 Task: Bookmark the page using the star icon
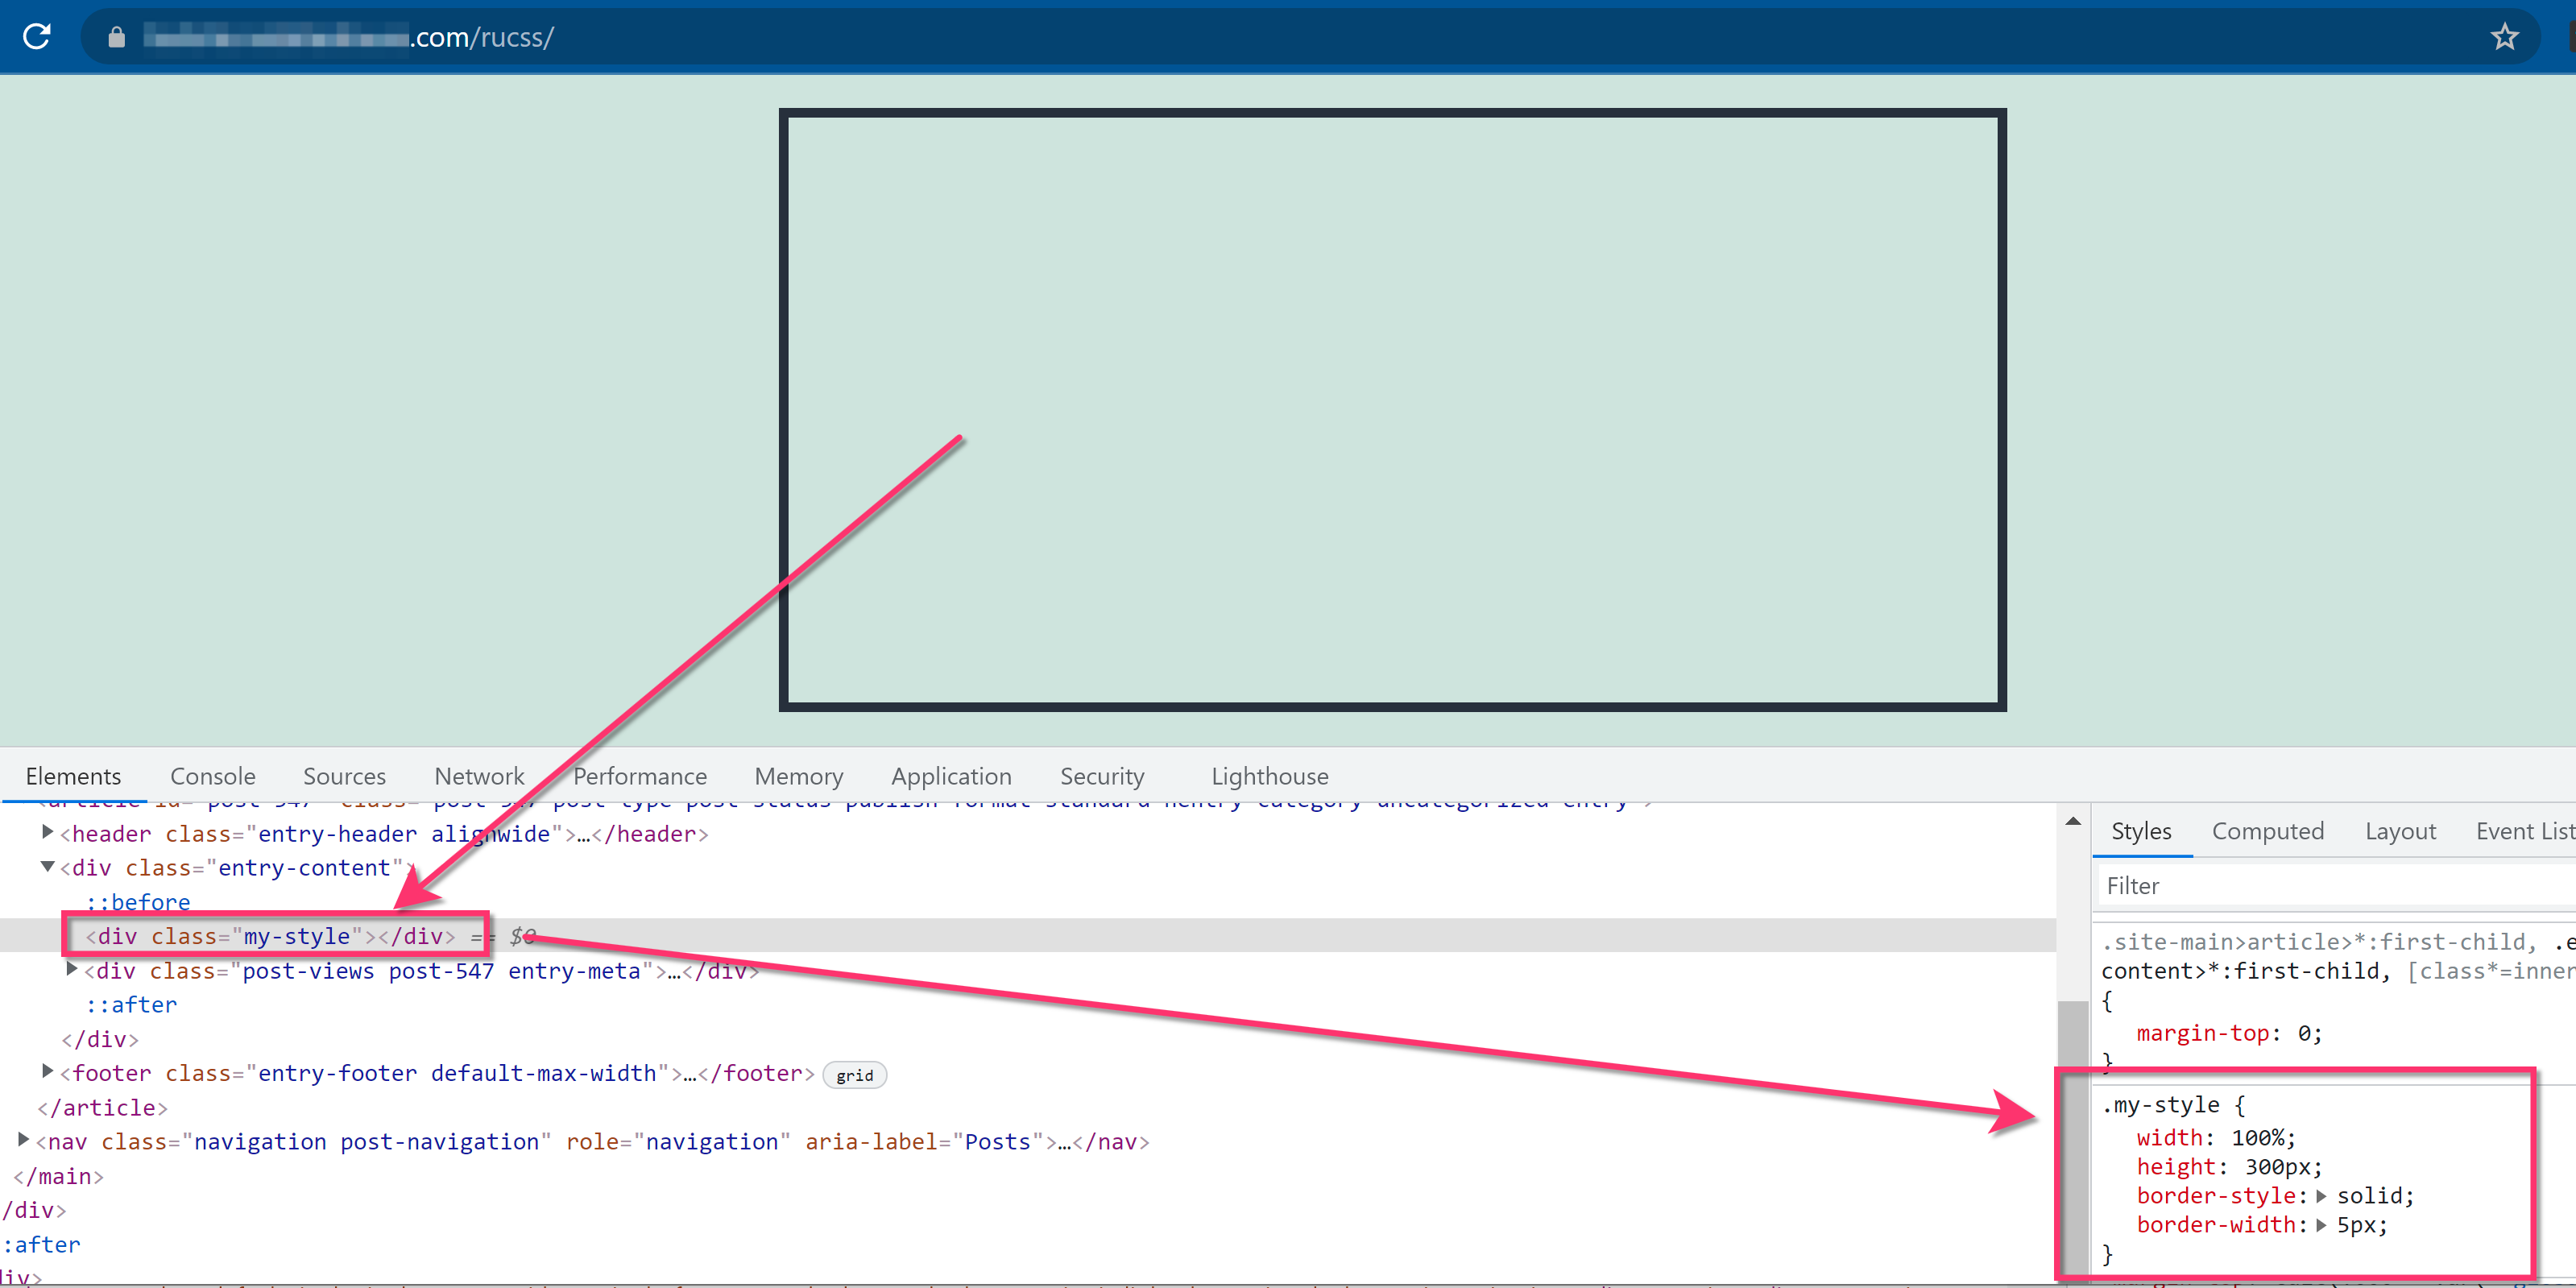(x=2504, y=37)
